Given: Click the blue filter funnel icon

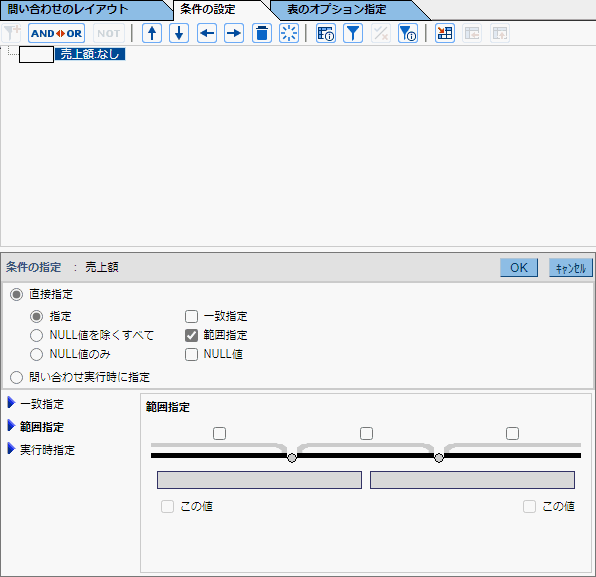Looking at the screenshot, I should [353, 33].
